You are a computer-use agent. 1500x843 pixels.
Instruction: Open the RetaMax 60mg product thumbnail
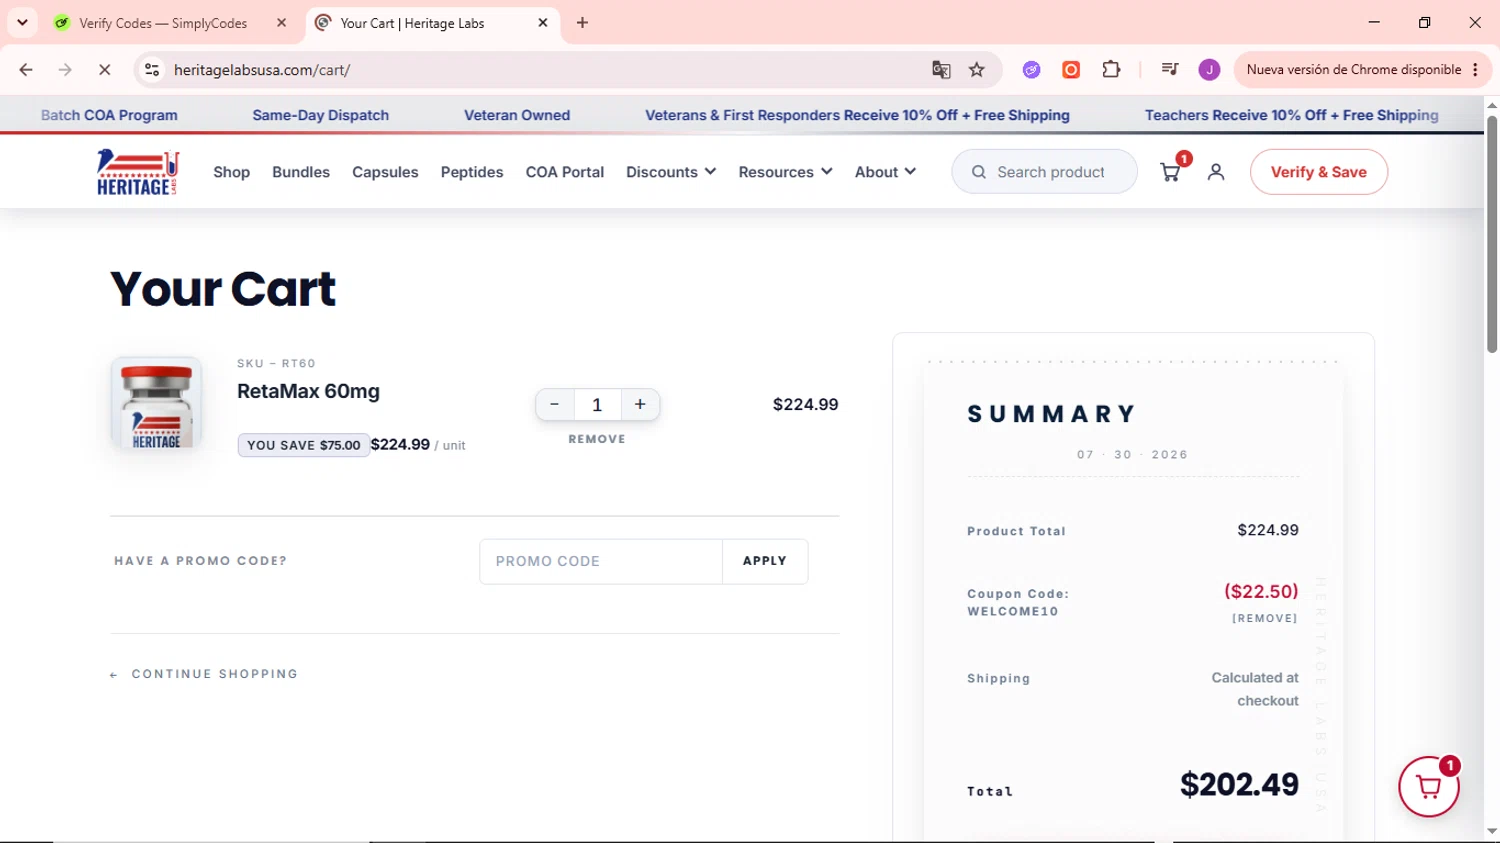pos(156,403)
